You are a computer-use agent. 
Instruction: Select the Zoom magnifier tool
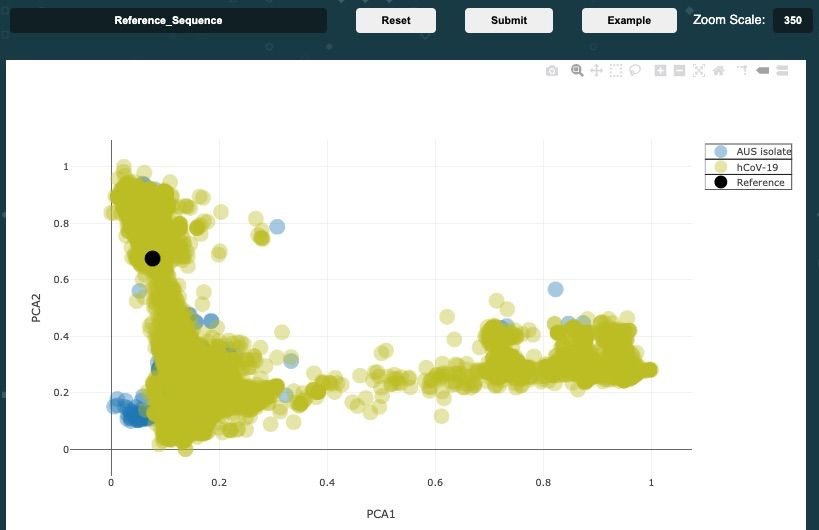click(x=577, y=70)
